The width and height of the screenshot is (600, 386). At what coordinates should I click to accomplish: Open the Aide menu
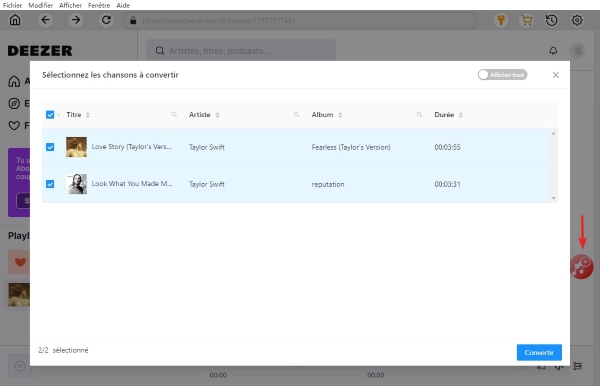[123, 5]
